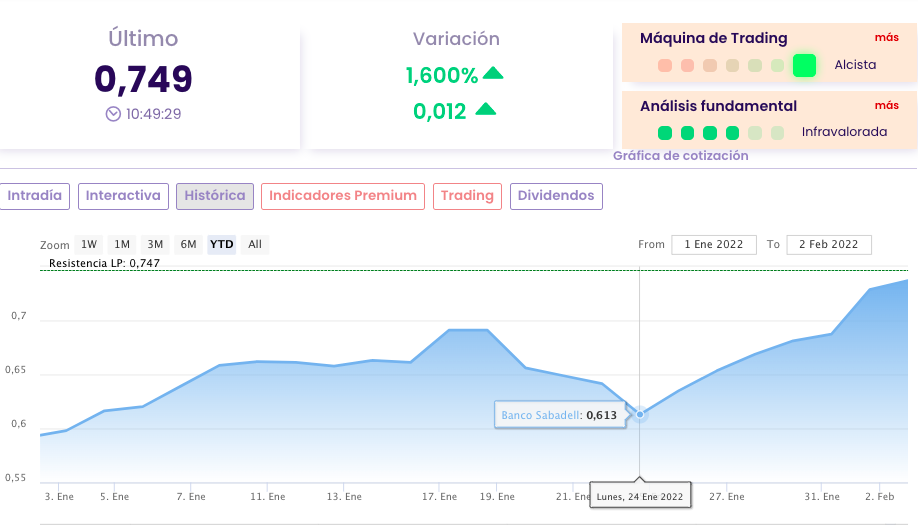Click the Gráfica de cotización link
The height and width of the screenshot is (525, 918).
680,156
